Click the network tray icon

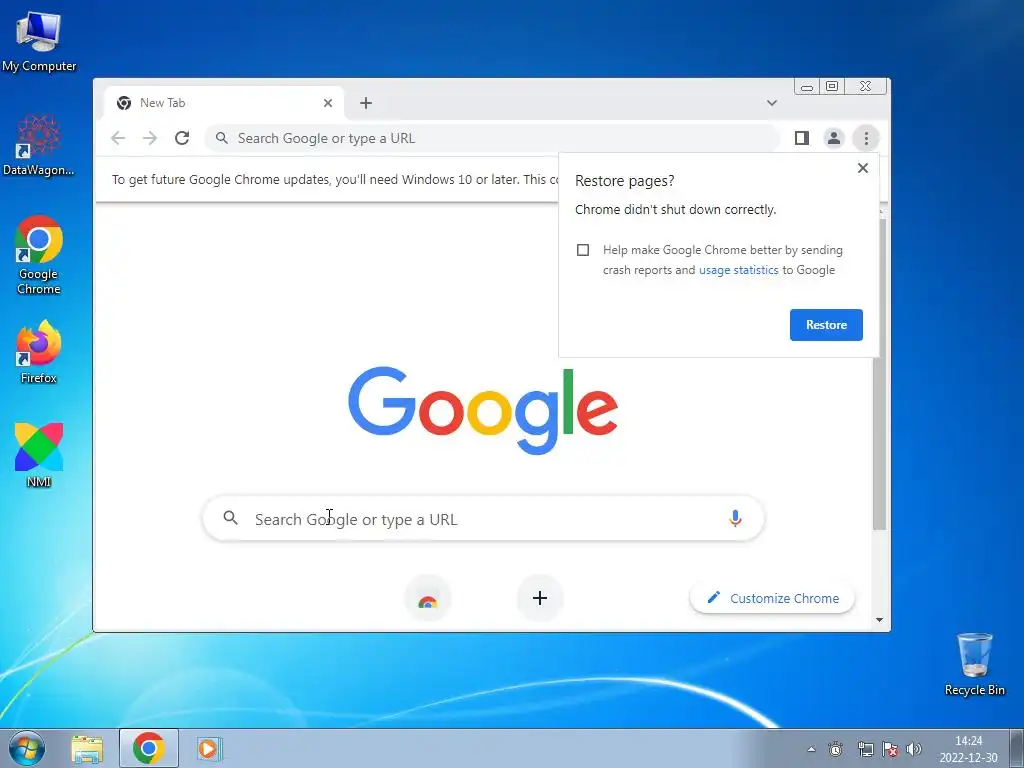click(865, 749)
